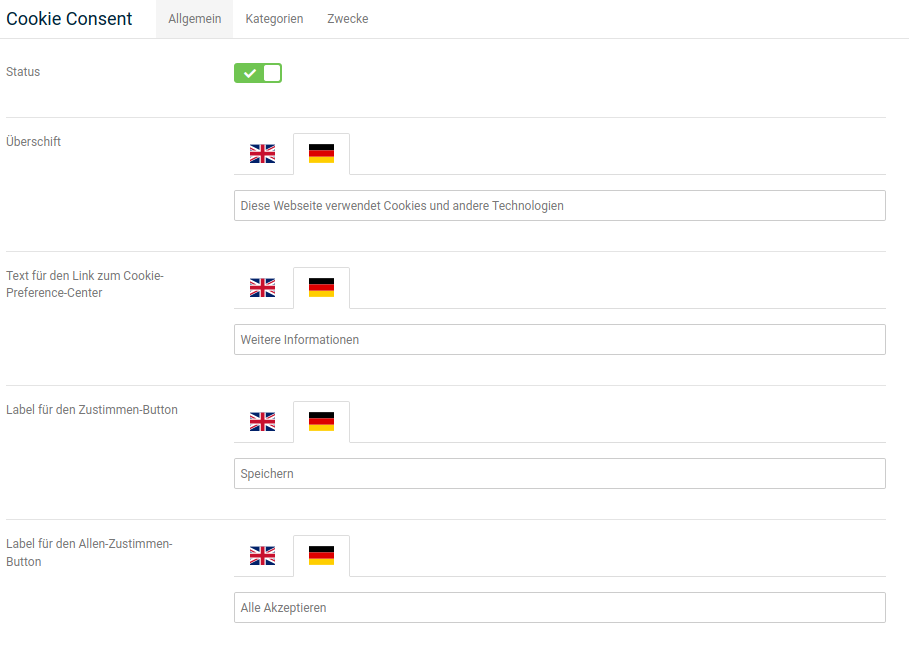This screenshot has width=909, height=645.
Task: Choose English flag for Preference-Center link text
Action: point(262,288)
